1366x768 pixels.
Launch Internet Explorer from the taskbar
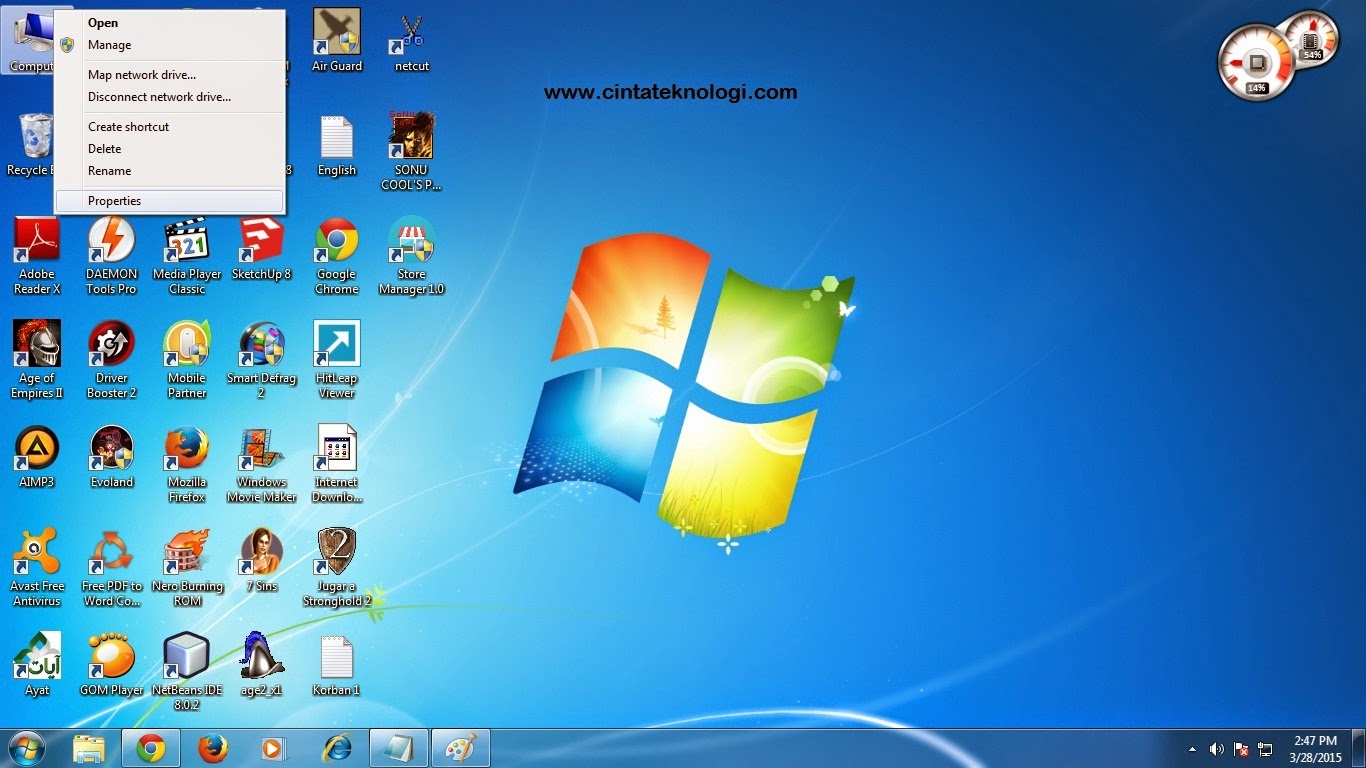(x=337, y=748)
